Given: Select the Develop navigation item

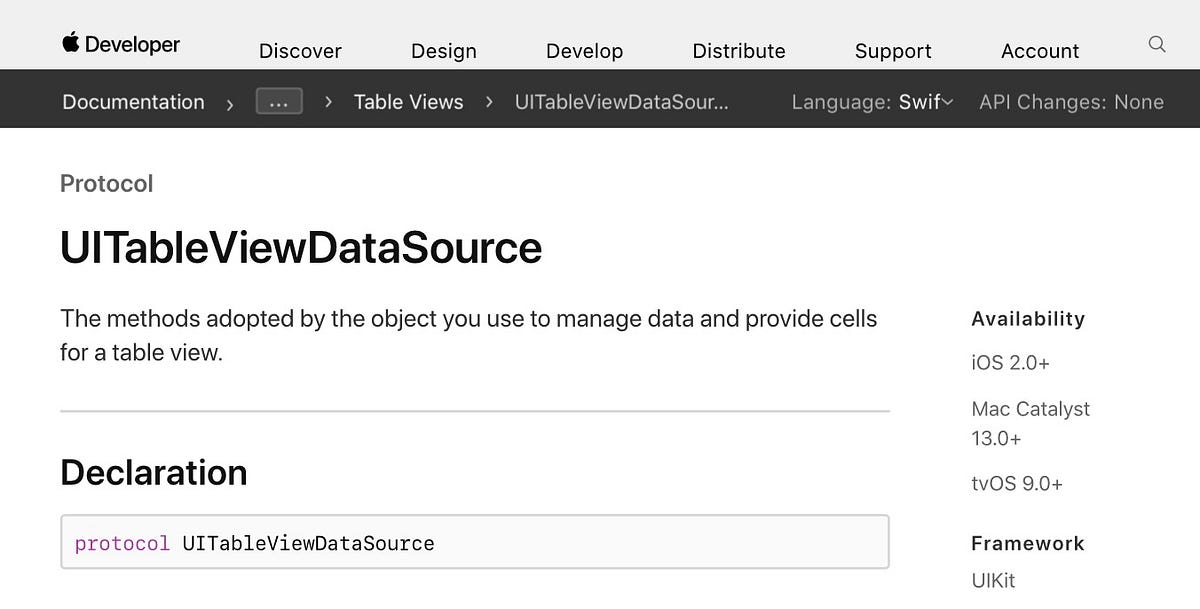Looking at the screenshot, I should (584, 51).
